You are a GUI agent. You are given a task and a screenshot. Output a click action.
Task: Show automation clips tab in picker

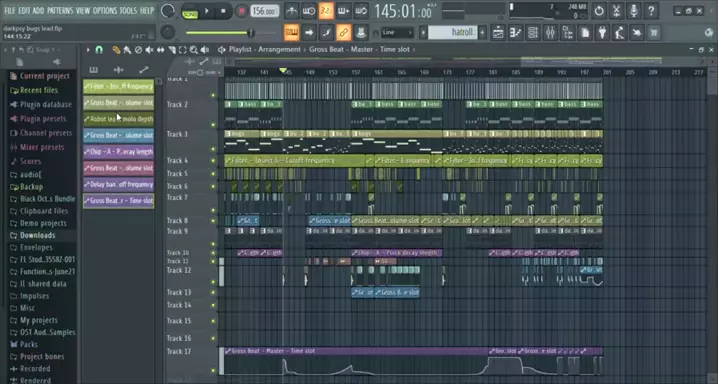(x=144, y=70)
